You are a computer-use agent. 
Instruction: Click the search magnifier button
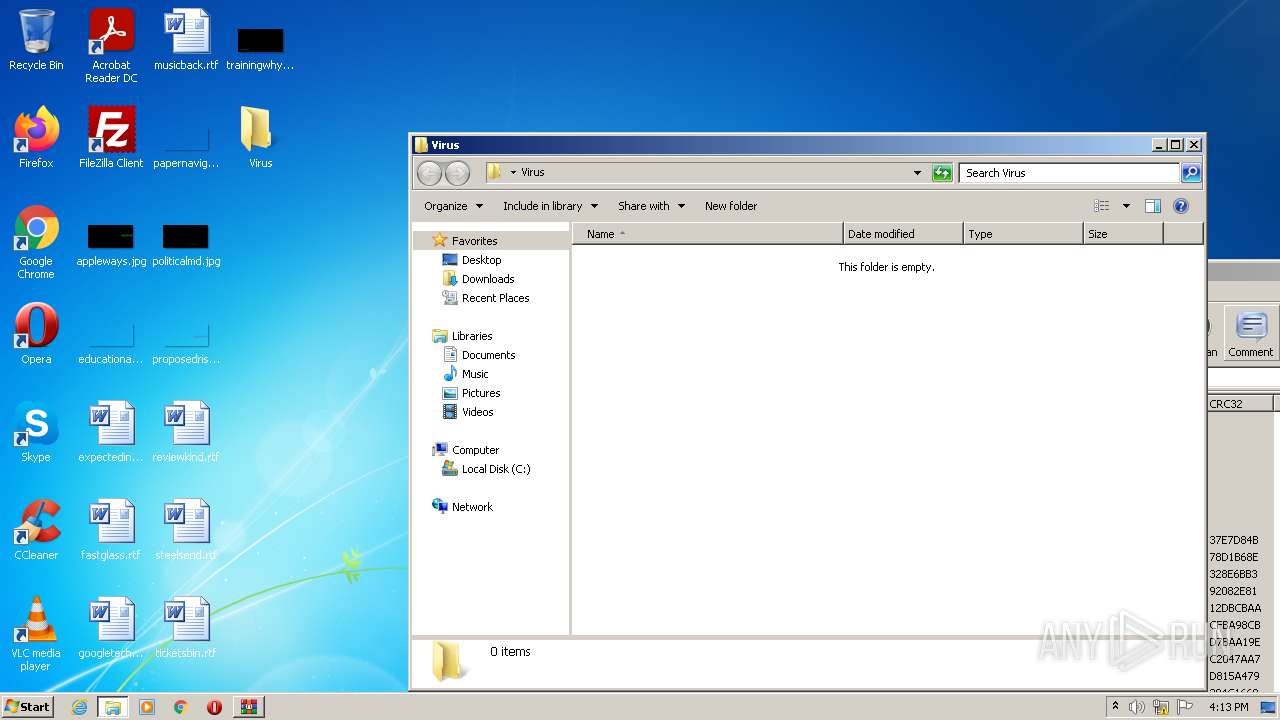pyautogui.click(x=1191, y=173)
